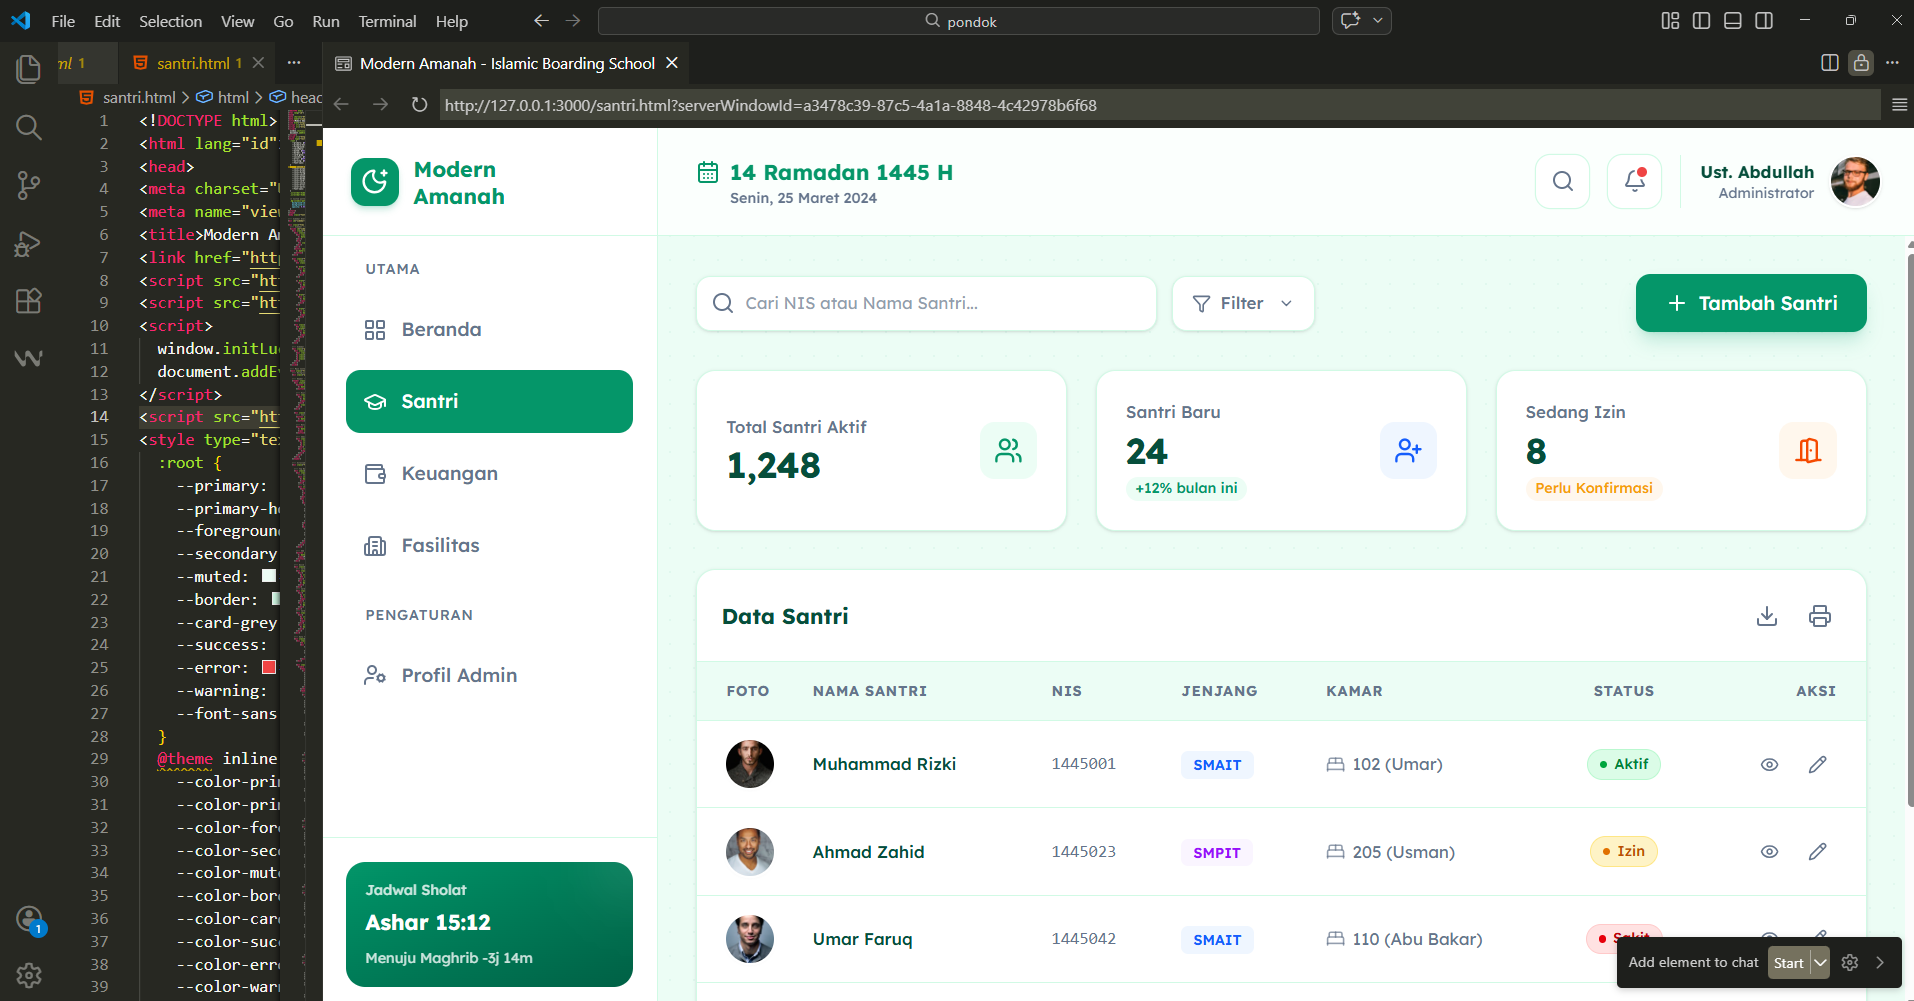Open Run and Debug panel

[x=28, y=244]
